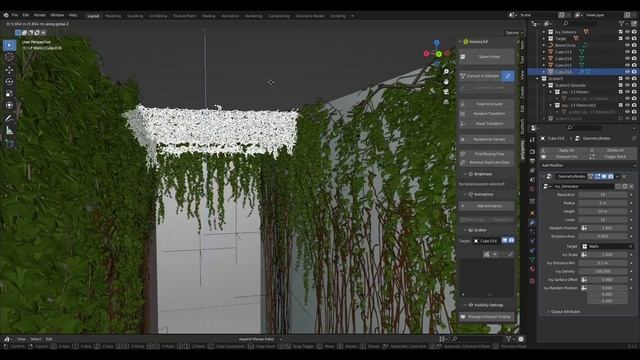The image size is (640, 360).
Task: Open the File menu
Action: [x=15, y=15]
